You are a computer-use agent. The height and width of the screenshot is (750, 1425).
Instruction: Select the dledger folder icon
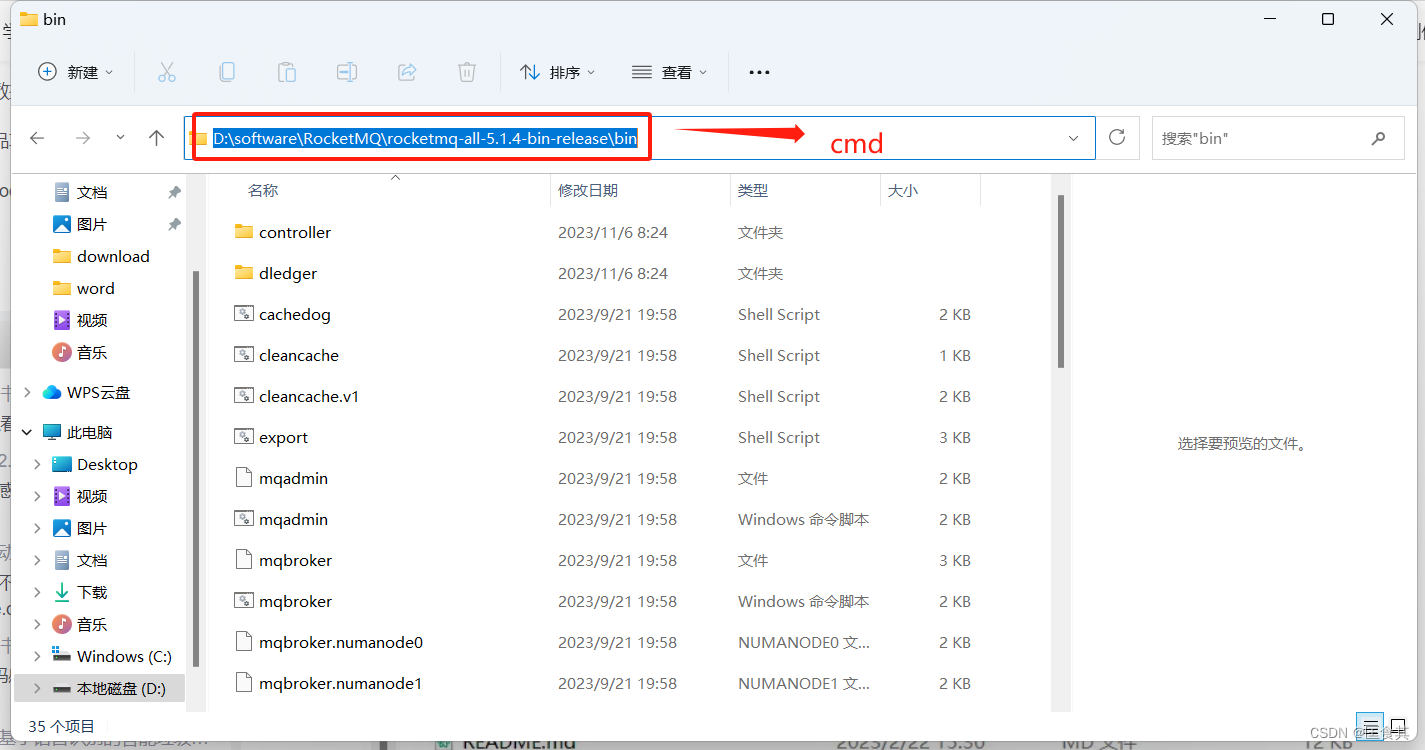[x=244, y=273]
